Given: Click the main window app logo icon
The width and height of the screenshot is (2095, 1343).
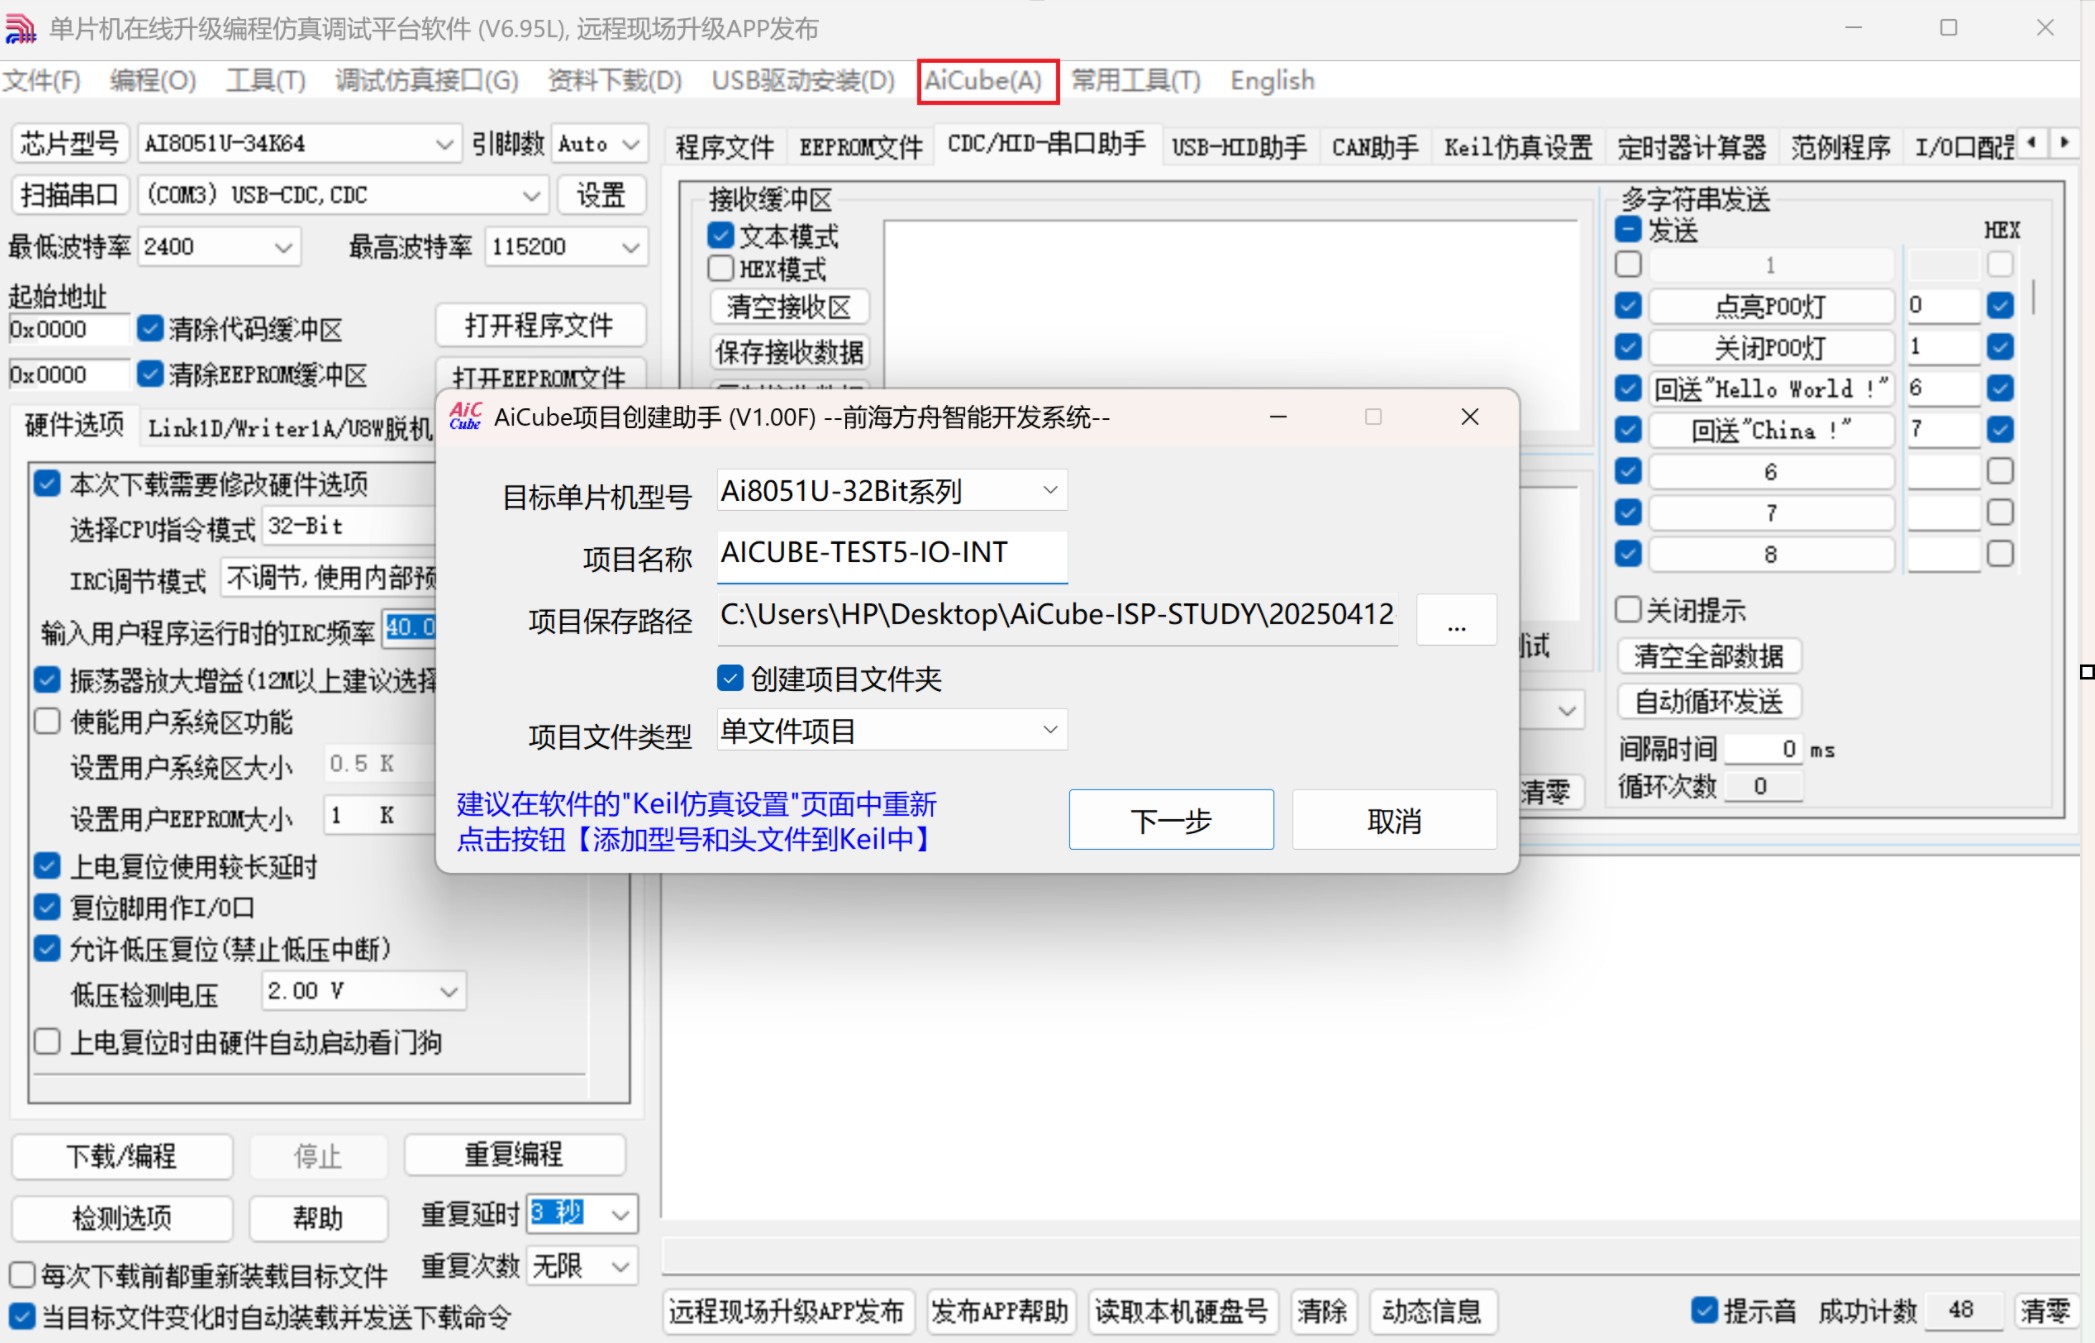Looking at the screenshot, I should point(20,29).
